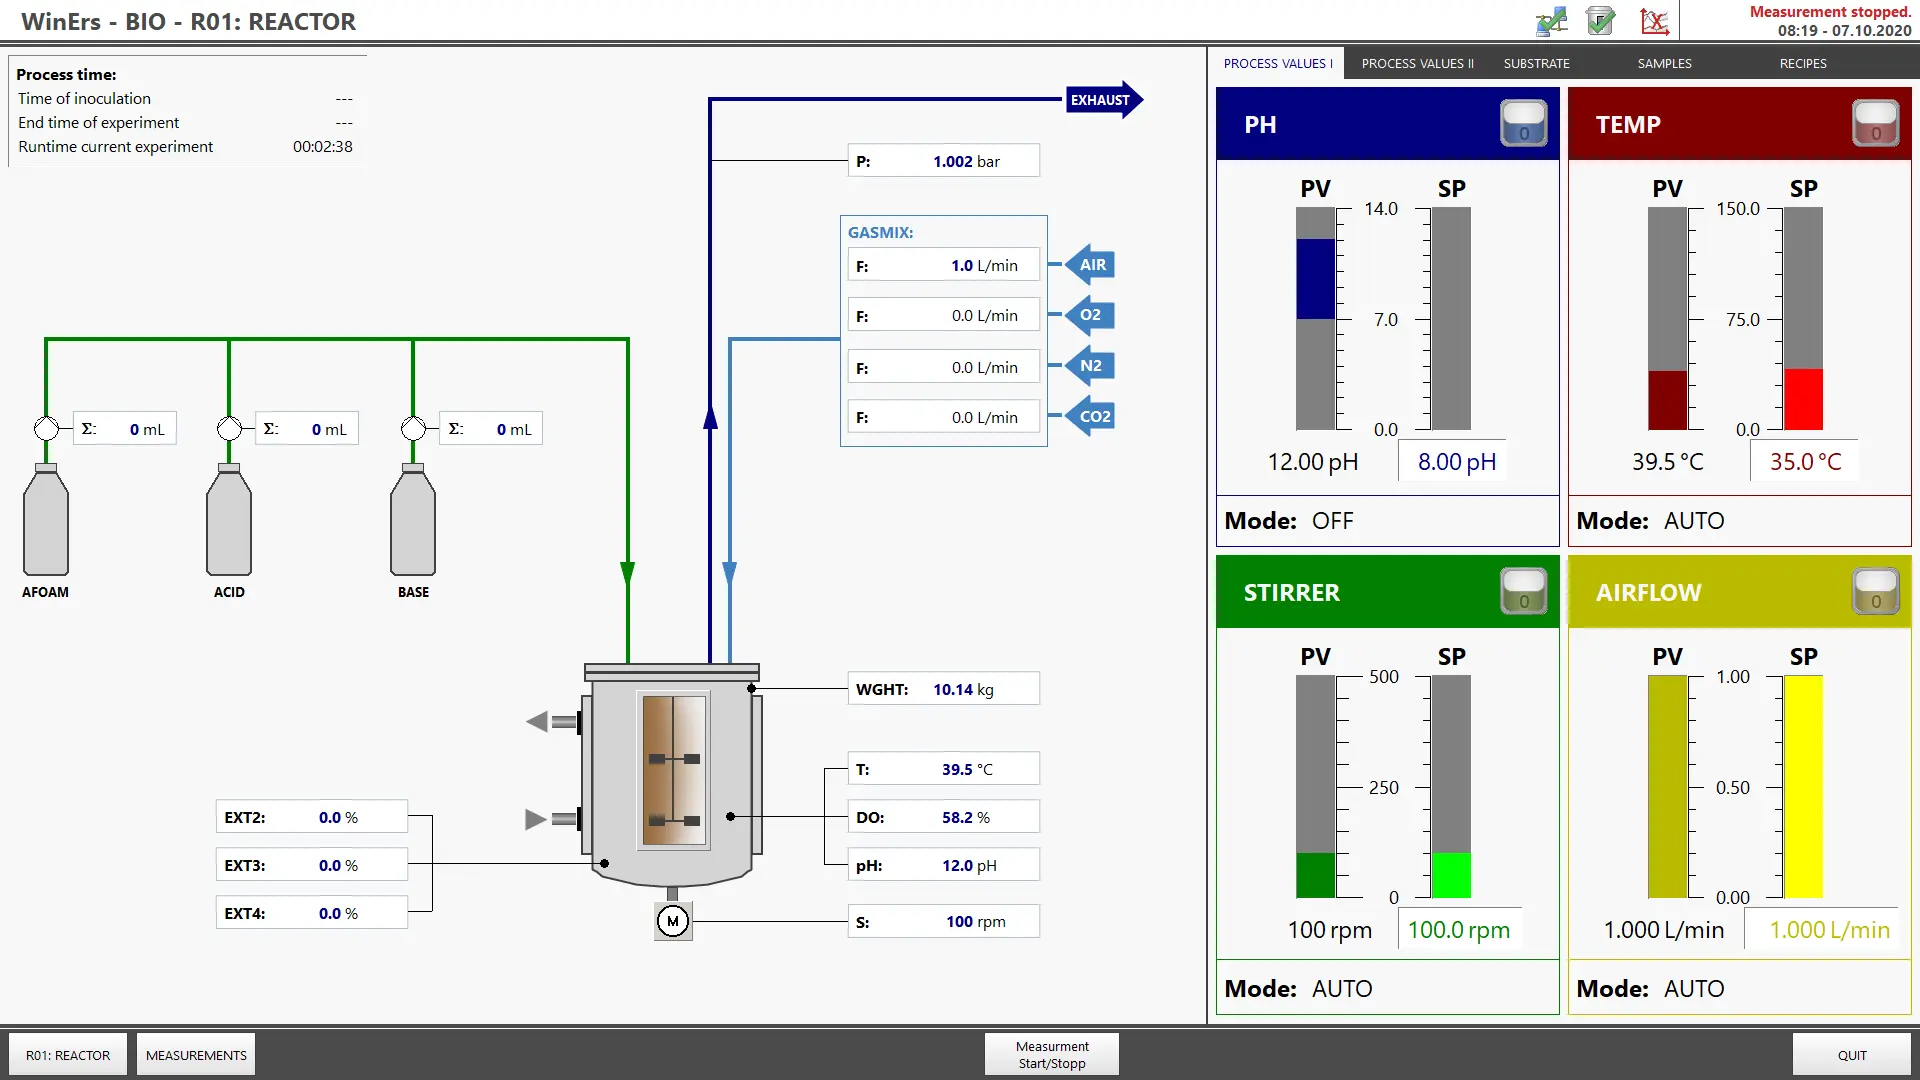Toggle the PH controller switch

click(1523, 124)
